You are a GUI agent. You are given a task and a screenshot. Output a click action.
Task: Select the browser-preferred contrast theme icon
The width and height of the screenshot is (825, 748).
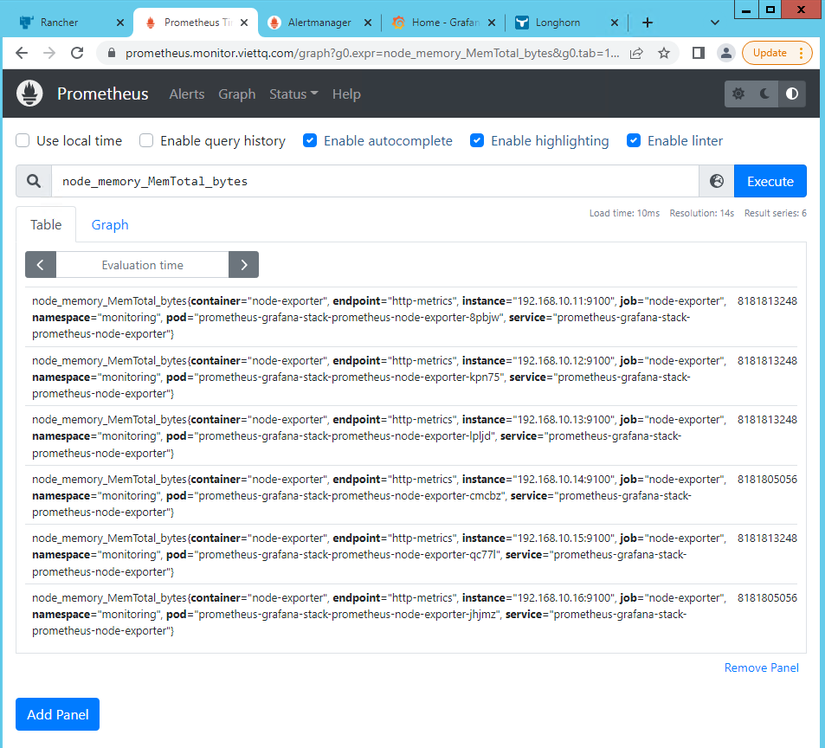point(792,94)
